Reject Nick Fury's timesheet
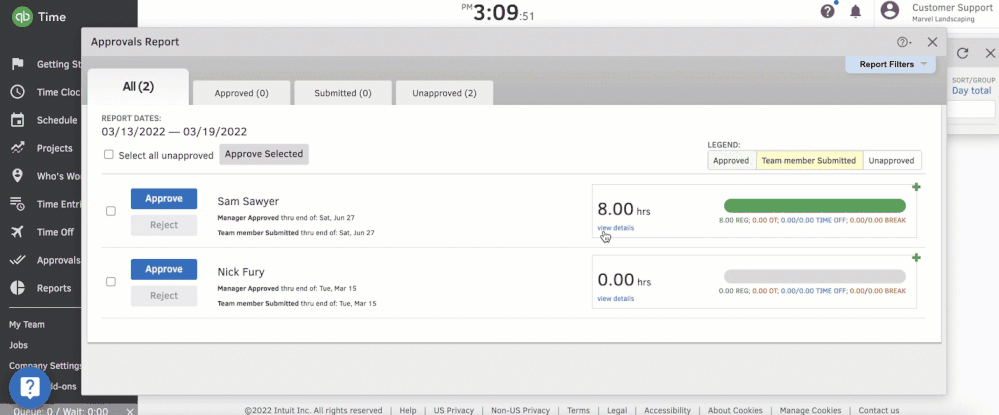 (x=164, y=296)
